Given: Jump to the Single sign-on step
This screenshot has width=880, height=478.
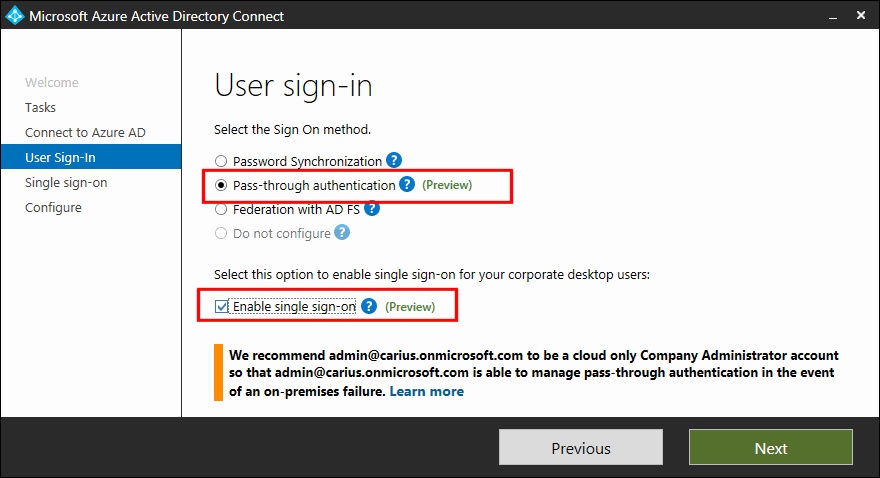Looking at the screenshot, I should (x=66, y=183).
